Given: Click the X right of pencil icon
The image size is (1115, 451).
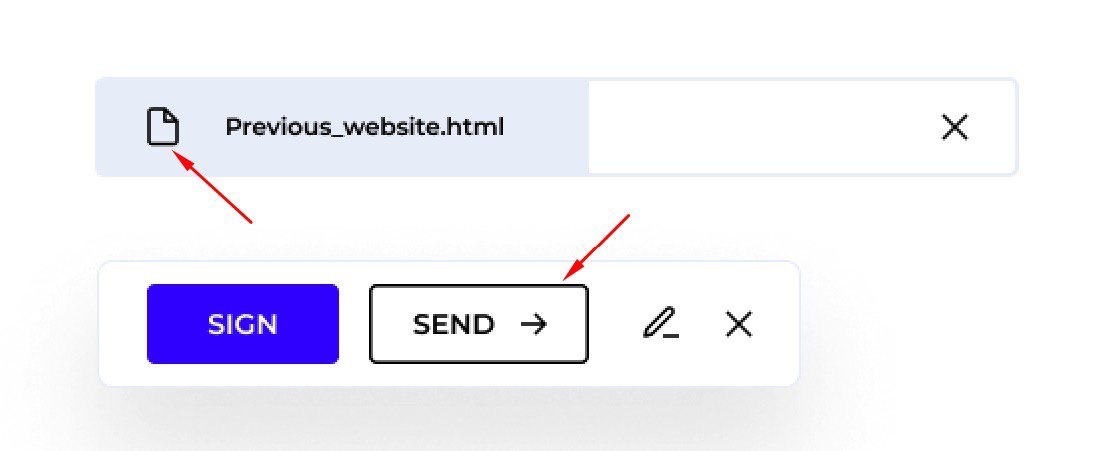Looking at the screenshot, I should coord(739,324).
